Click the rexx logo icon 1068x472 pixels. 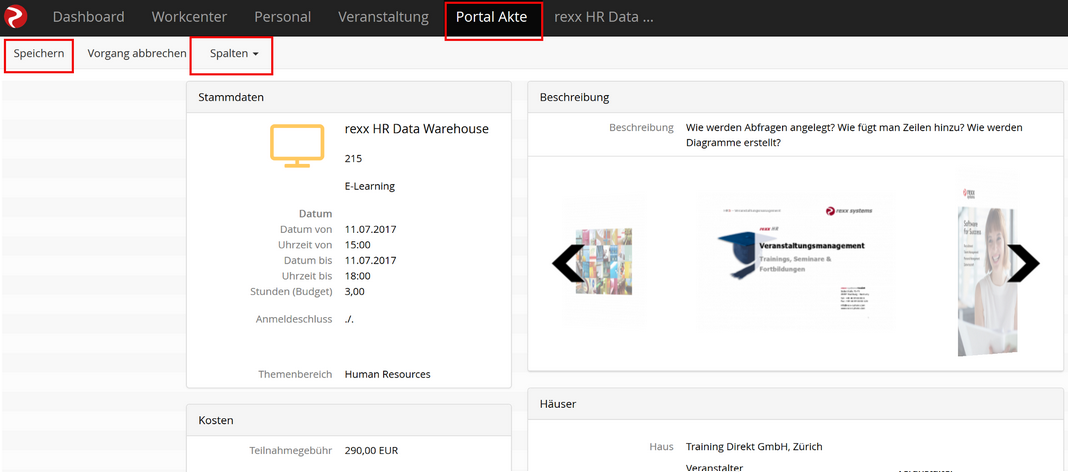[x=15, y=16]
